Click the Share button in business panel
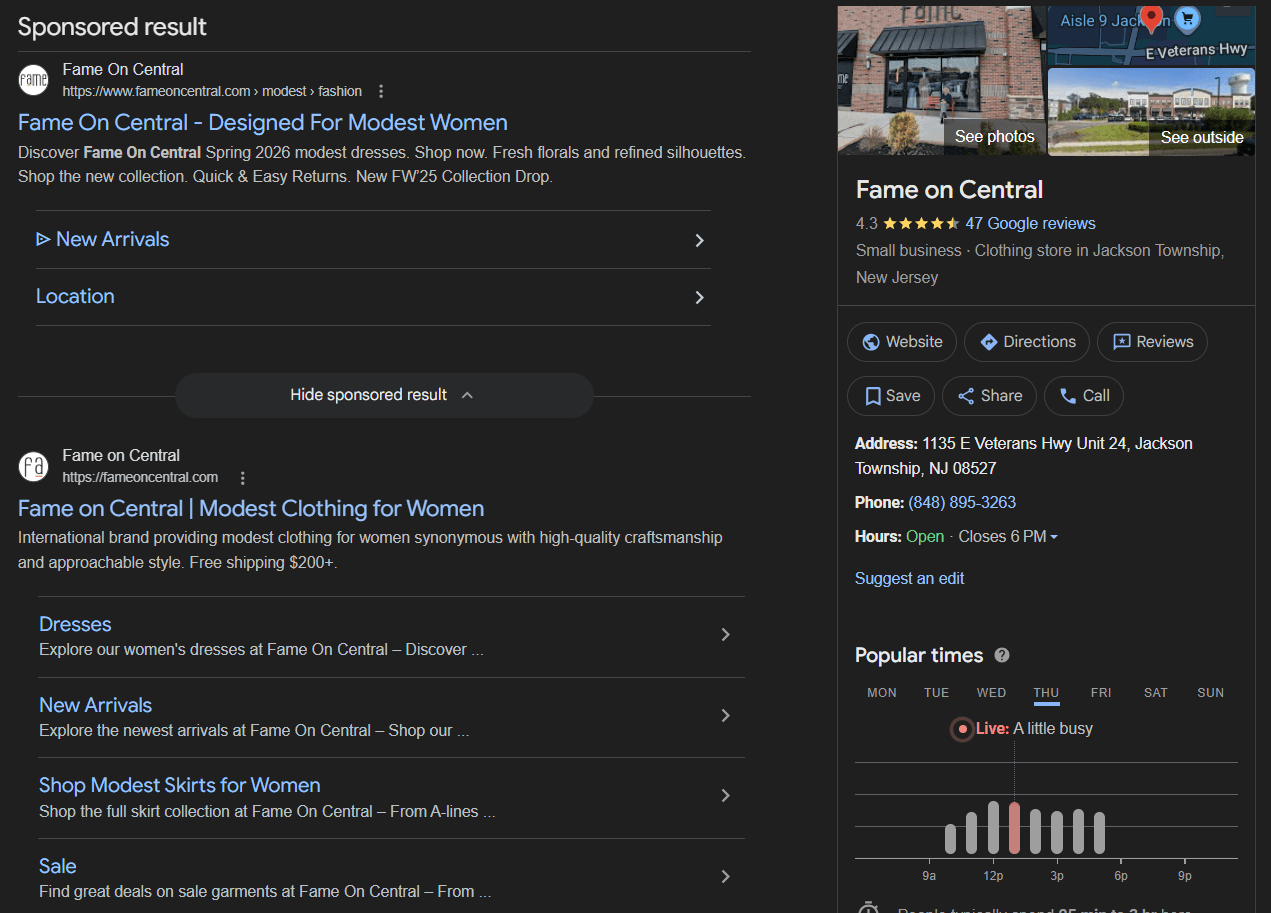This screenshot has height=913, width=1271. tap(989, 396)
